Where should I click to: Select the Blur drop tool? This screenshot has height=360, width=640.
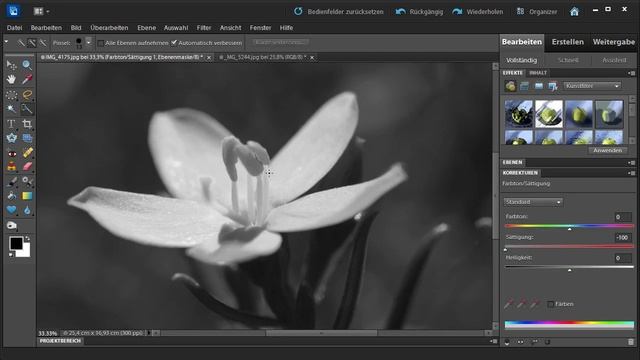click(x=27, y=210)
